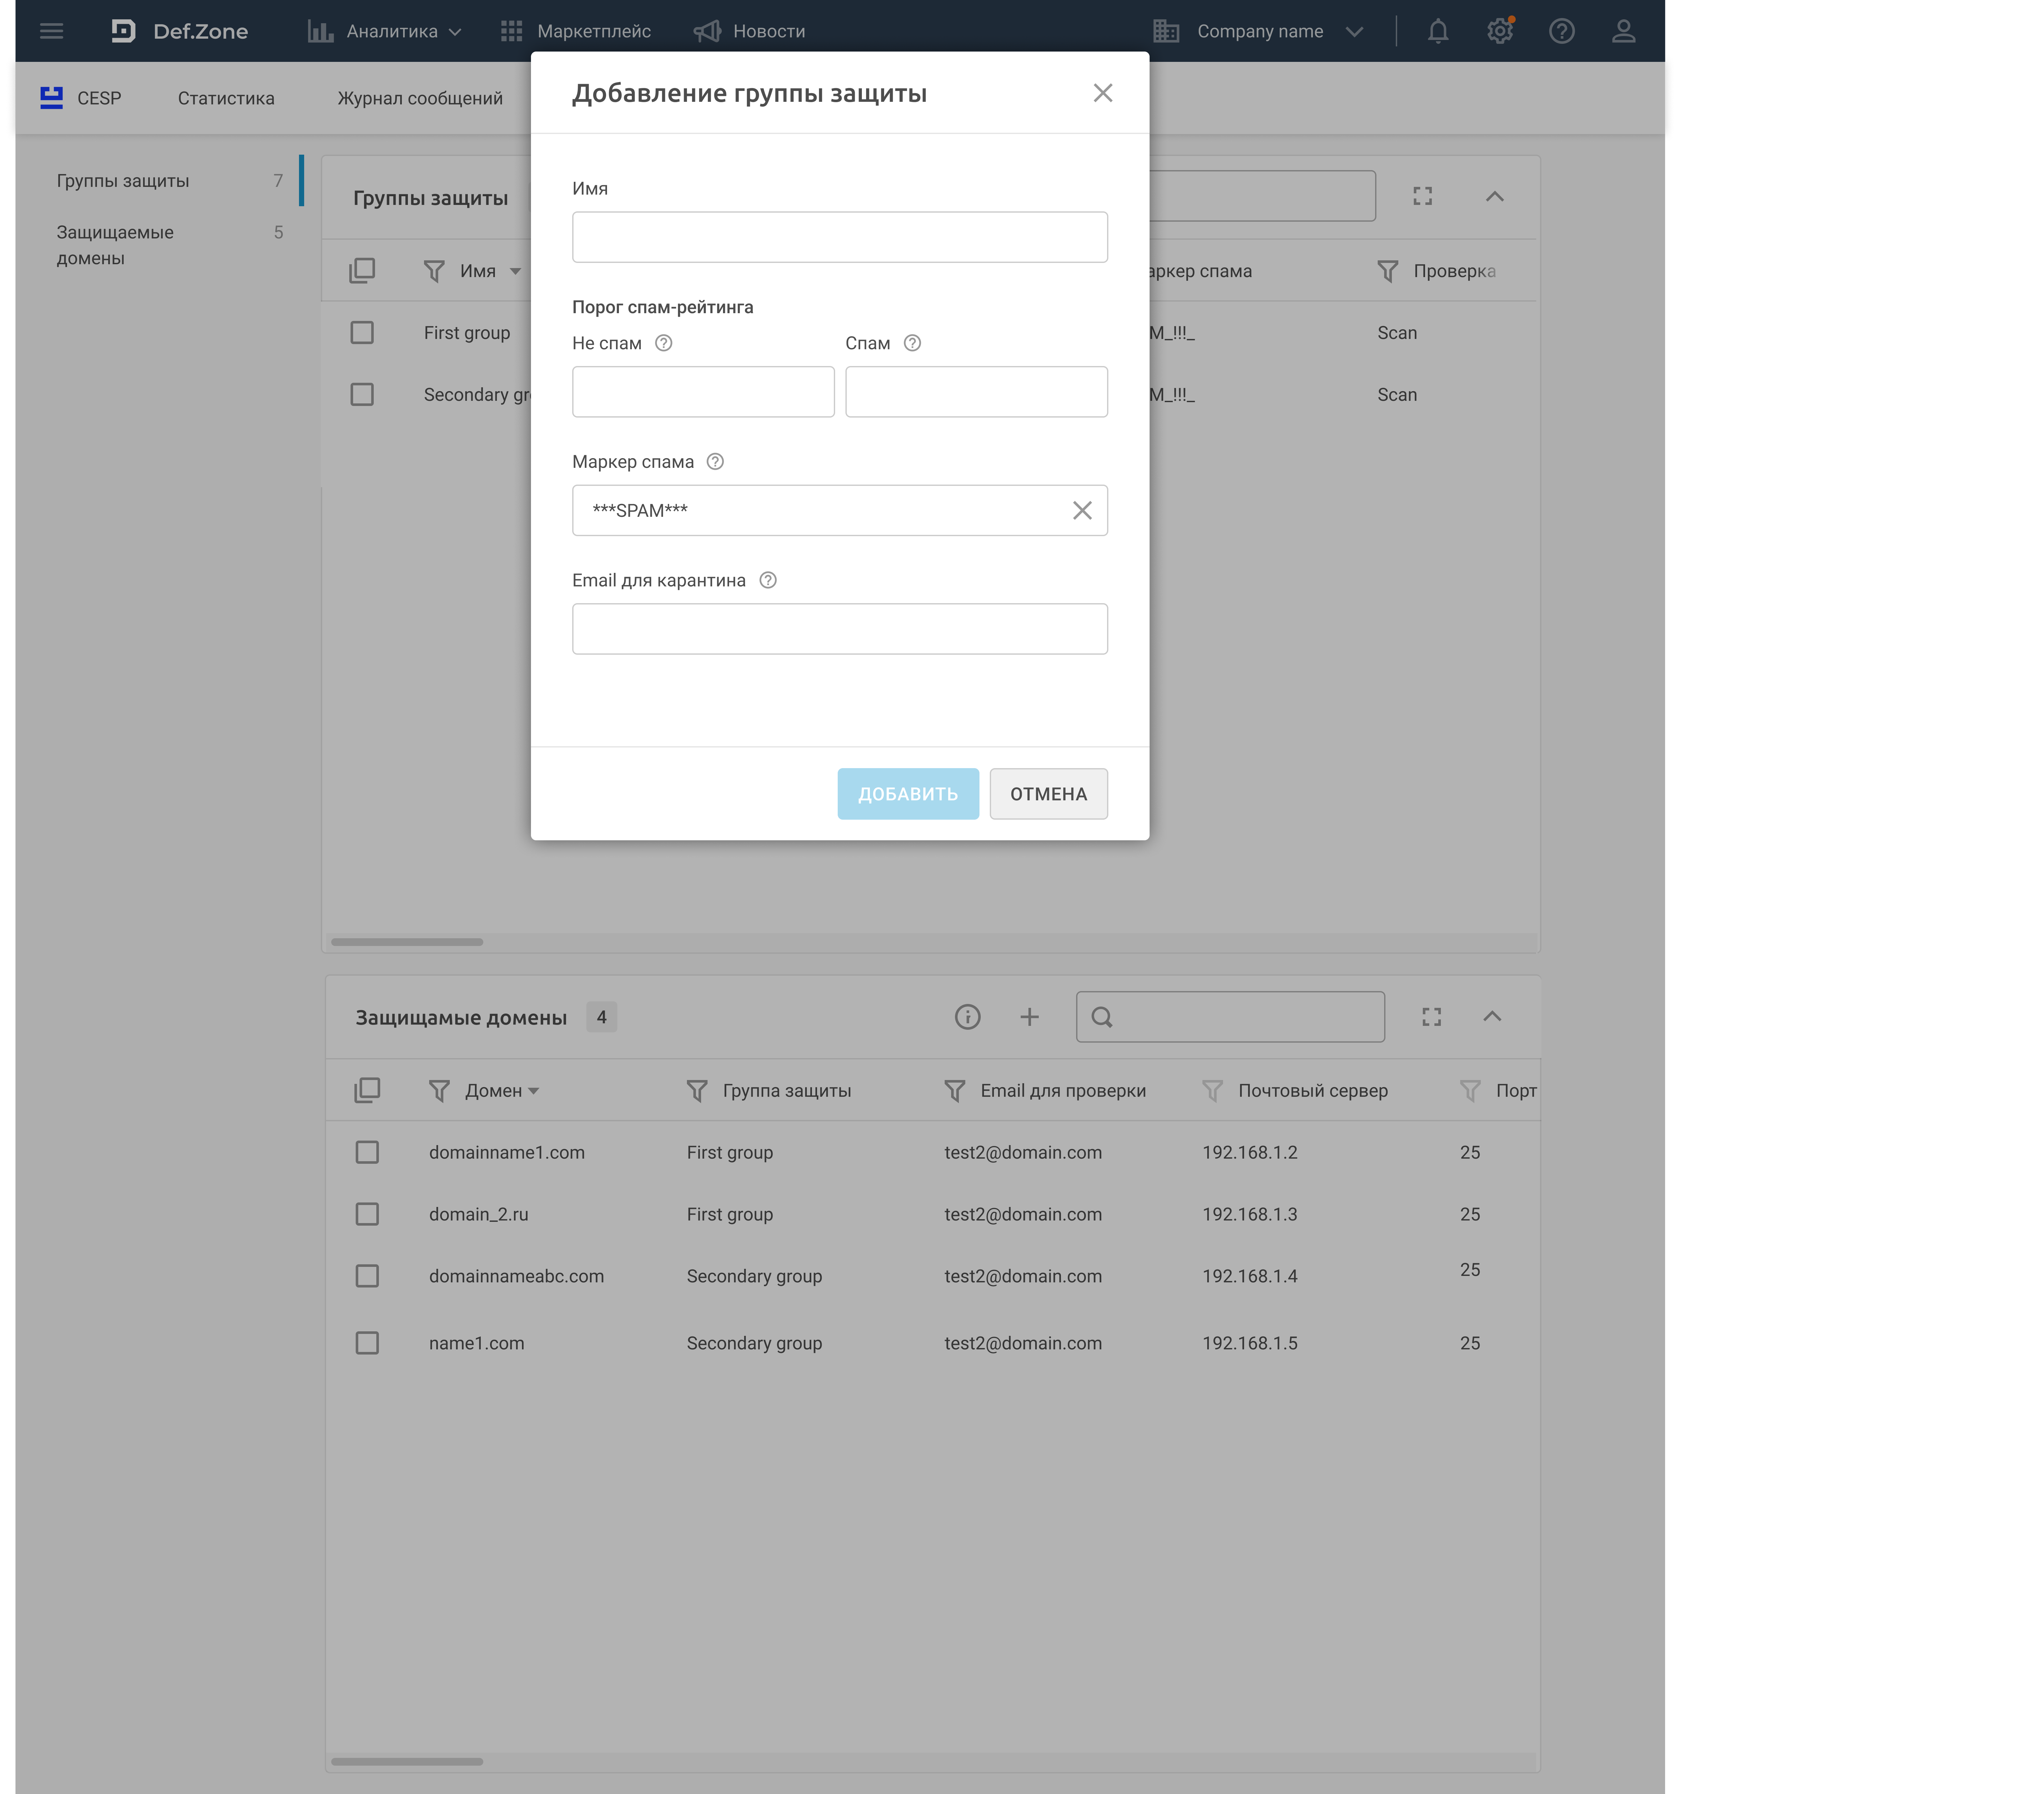The width and height of the screenshot is (2044, 1794).
Task: Open the Статистика tab
Action: click(x=226, y=98)
